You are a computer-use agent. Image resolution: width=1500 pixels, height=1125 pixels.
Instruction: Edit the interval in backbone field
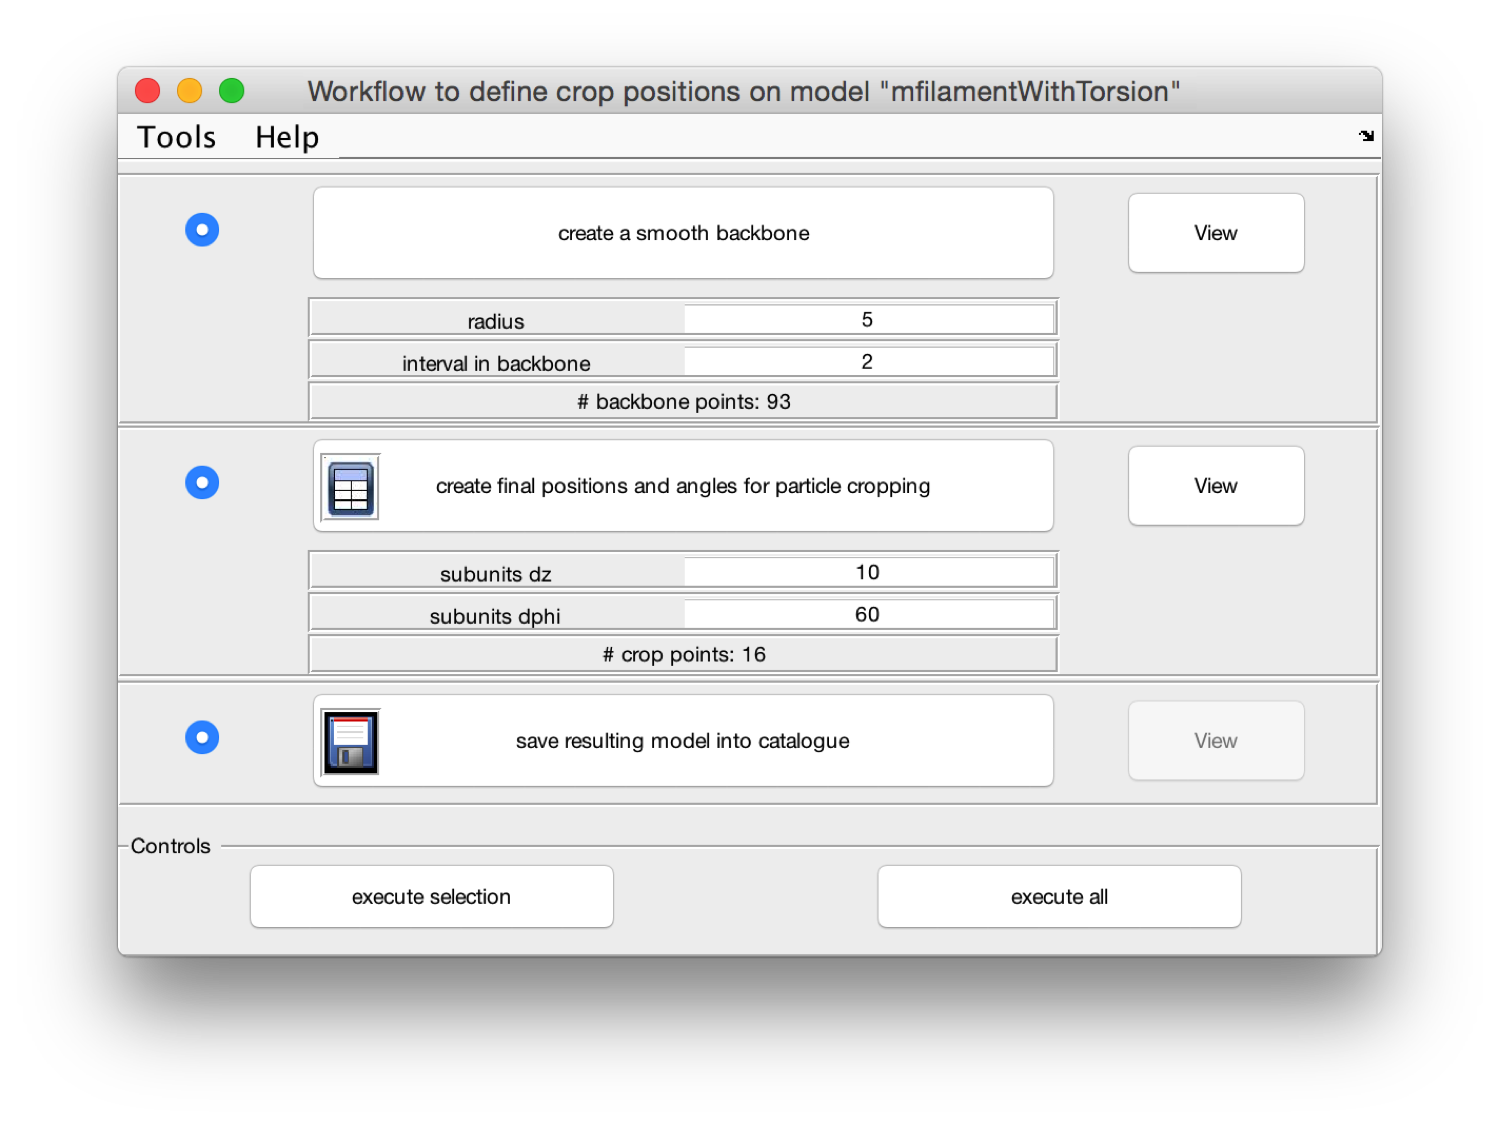point(868,362)
